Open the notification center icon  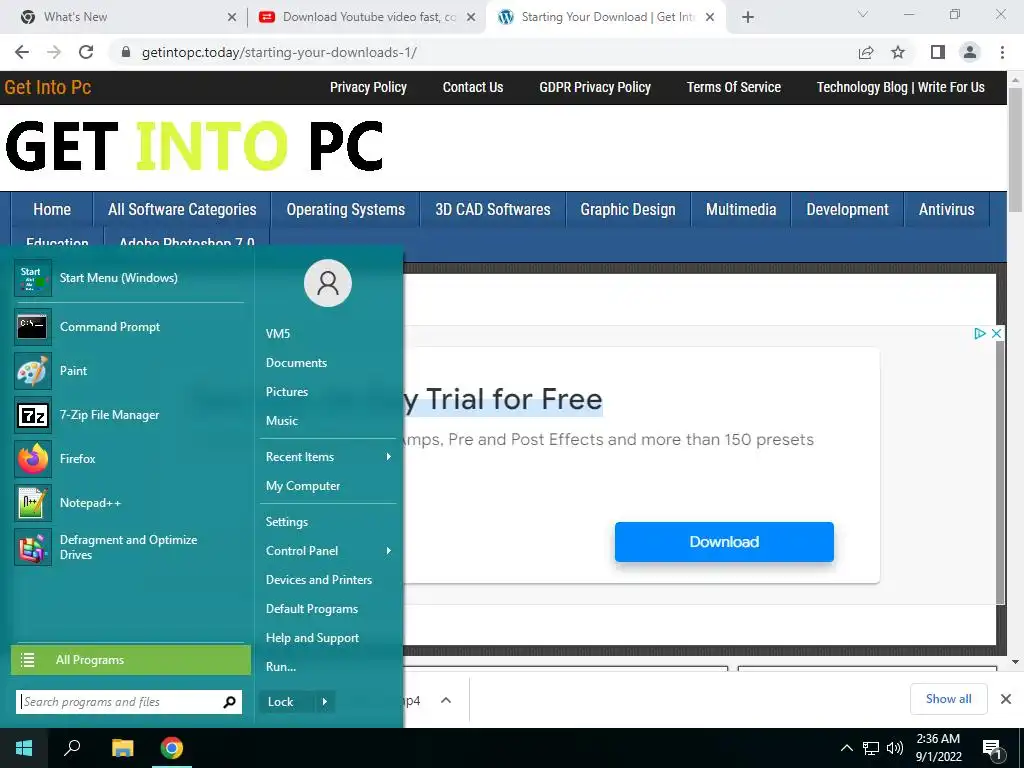point(992,750)
